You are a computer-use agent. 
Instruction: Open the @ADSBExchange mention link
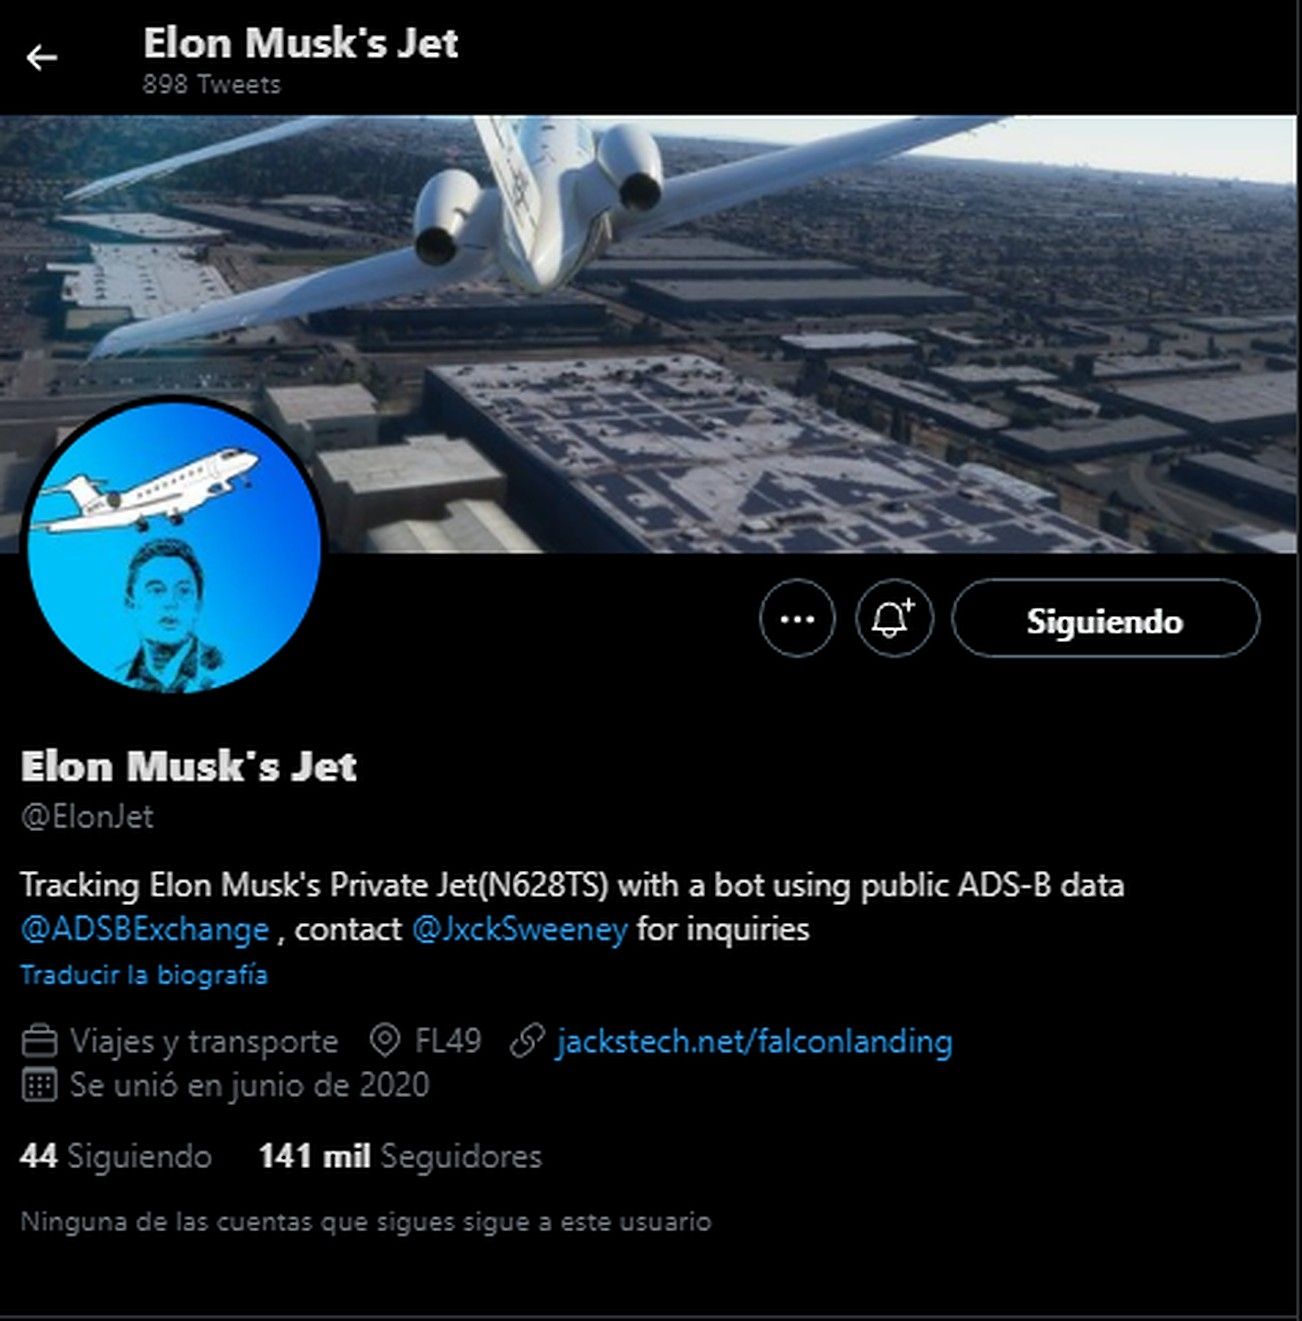(145, 929)
